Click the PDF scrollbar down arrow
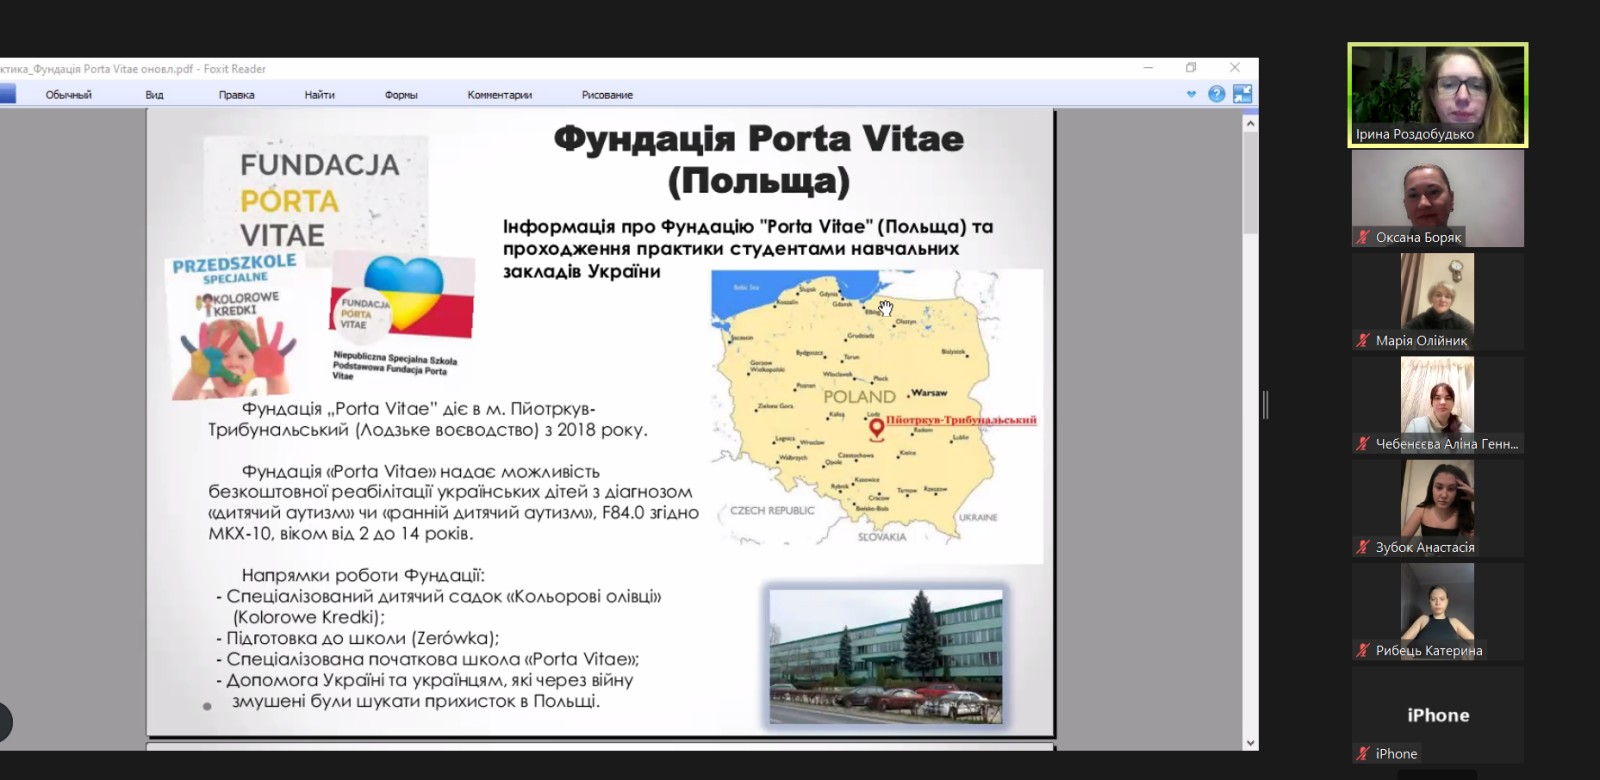The height and width of the screenshot is (780, 1600). 1250,743
